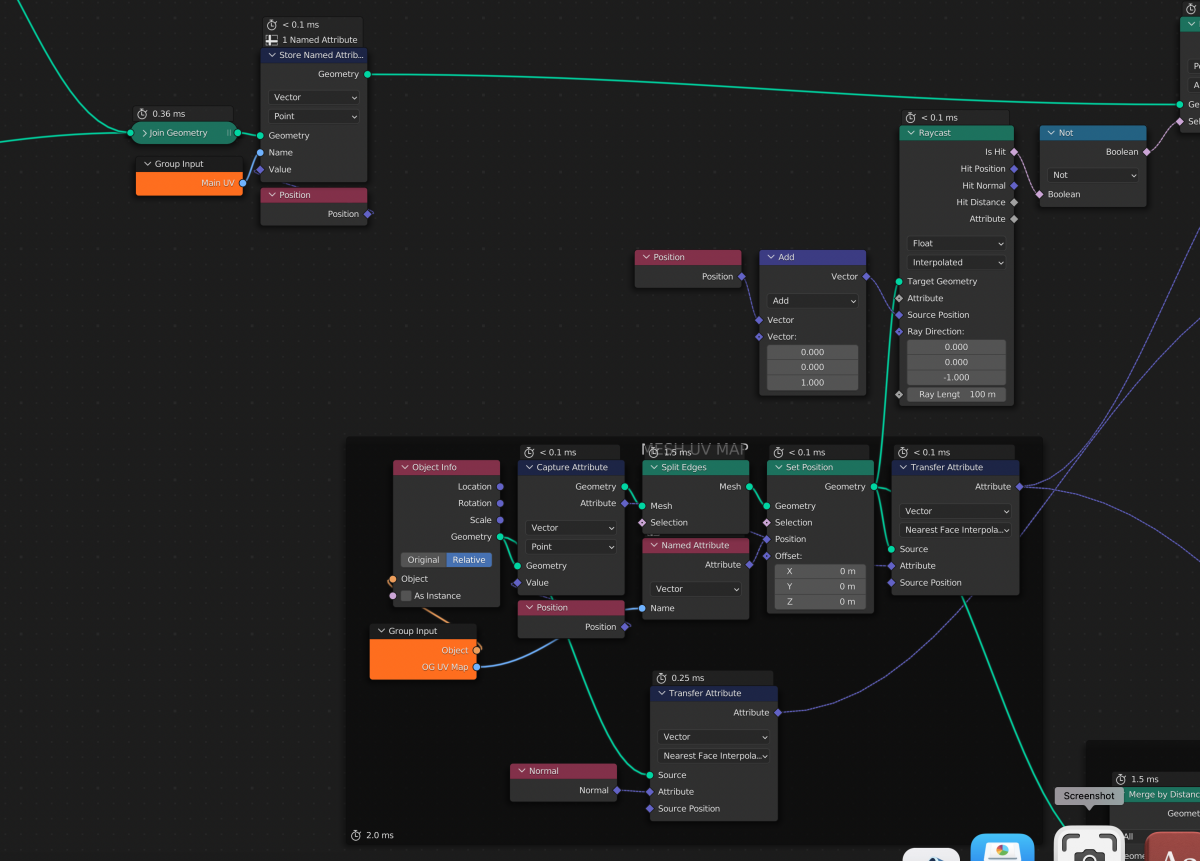
Task: Open Point domain dropdown in Capture Attribute
Action: [x=571, y=547]
